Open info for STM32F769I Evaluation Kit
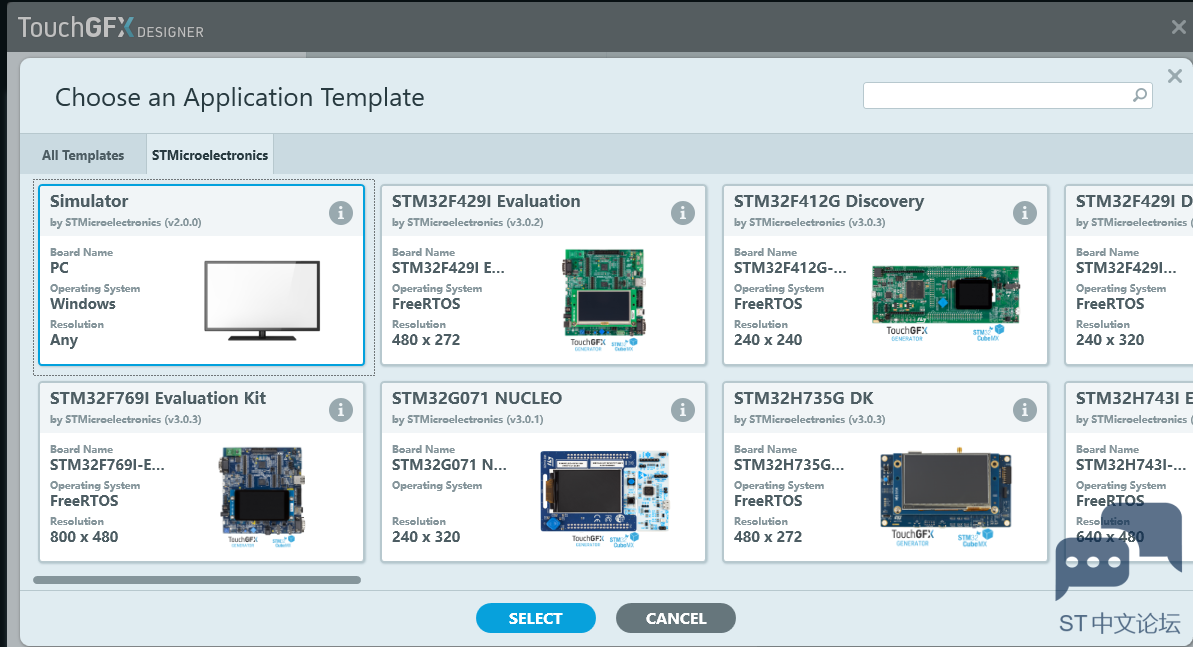Viewport: 1193px width, 647px height. coord(341,410)
